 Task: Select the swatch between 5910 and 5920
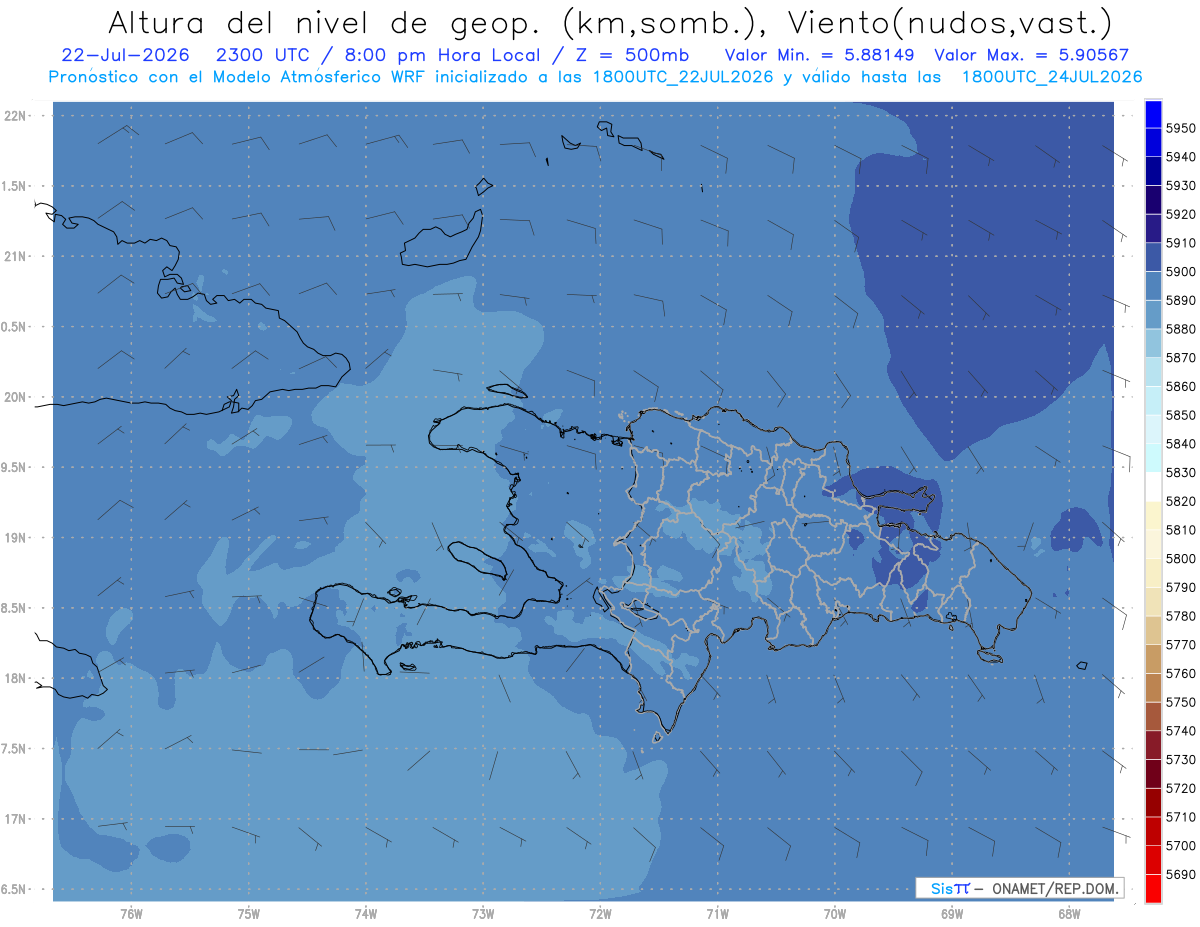[x=1153, y=228]
